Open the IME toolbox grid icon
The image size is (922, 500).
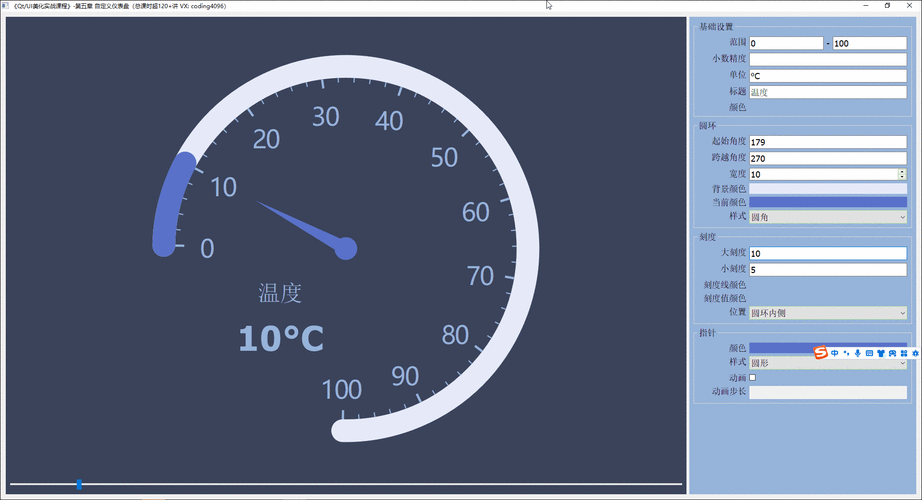pyautogui.click(x=904, y=353)
